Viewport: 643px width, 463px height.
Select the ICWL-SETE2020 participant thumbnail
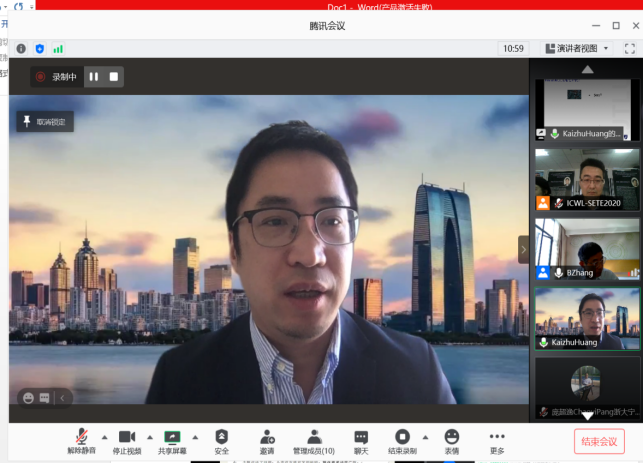[x=587, y=179]
